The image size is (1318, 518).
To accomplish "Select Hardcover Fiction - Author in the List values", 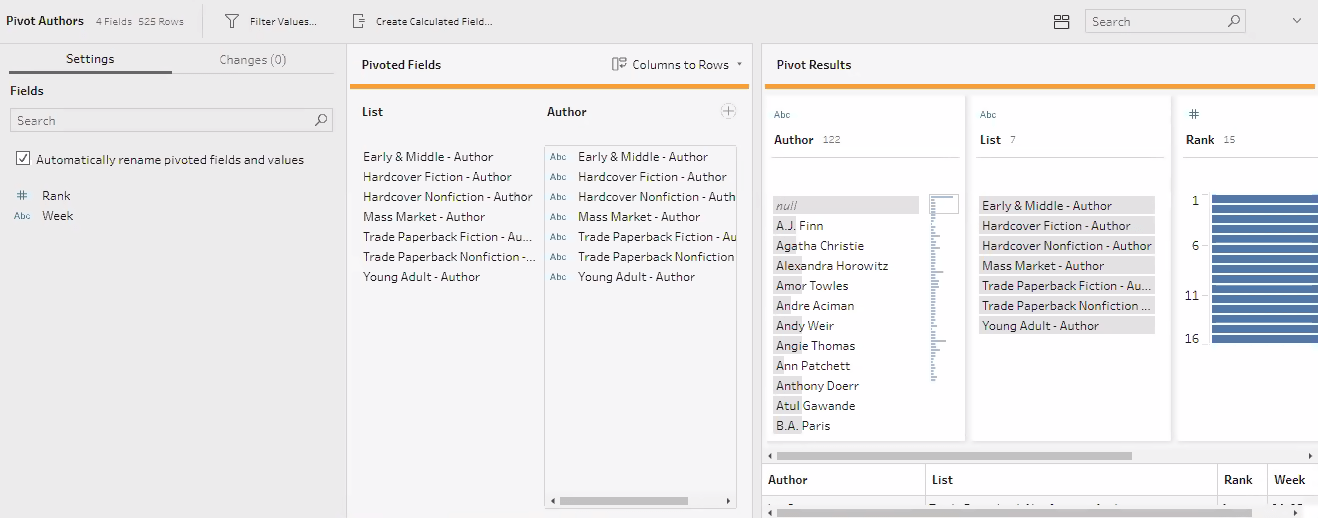I will pos(1056,226).
